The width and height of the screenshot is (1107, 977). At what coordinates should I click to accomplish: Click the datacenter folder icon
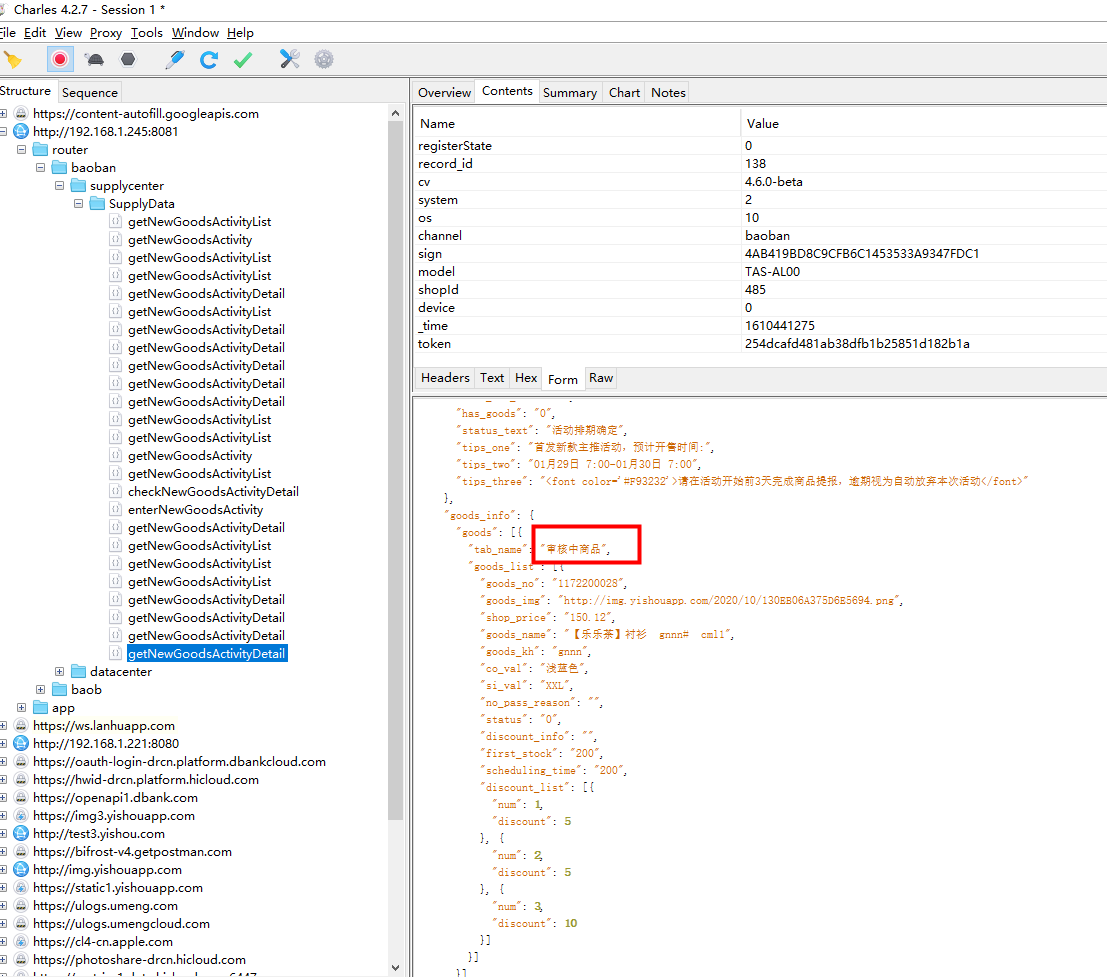[78, 671]
